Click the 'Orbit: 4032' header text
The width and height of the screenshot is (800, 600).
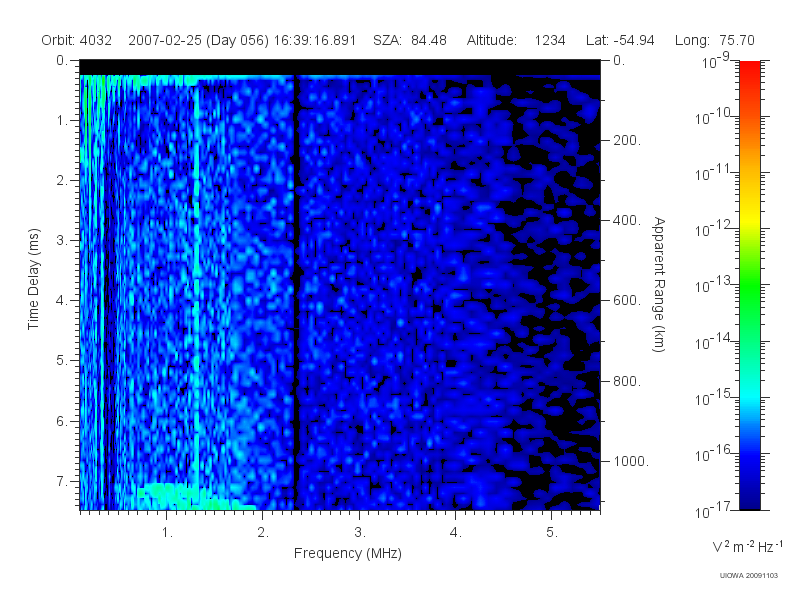(77, 40)
